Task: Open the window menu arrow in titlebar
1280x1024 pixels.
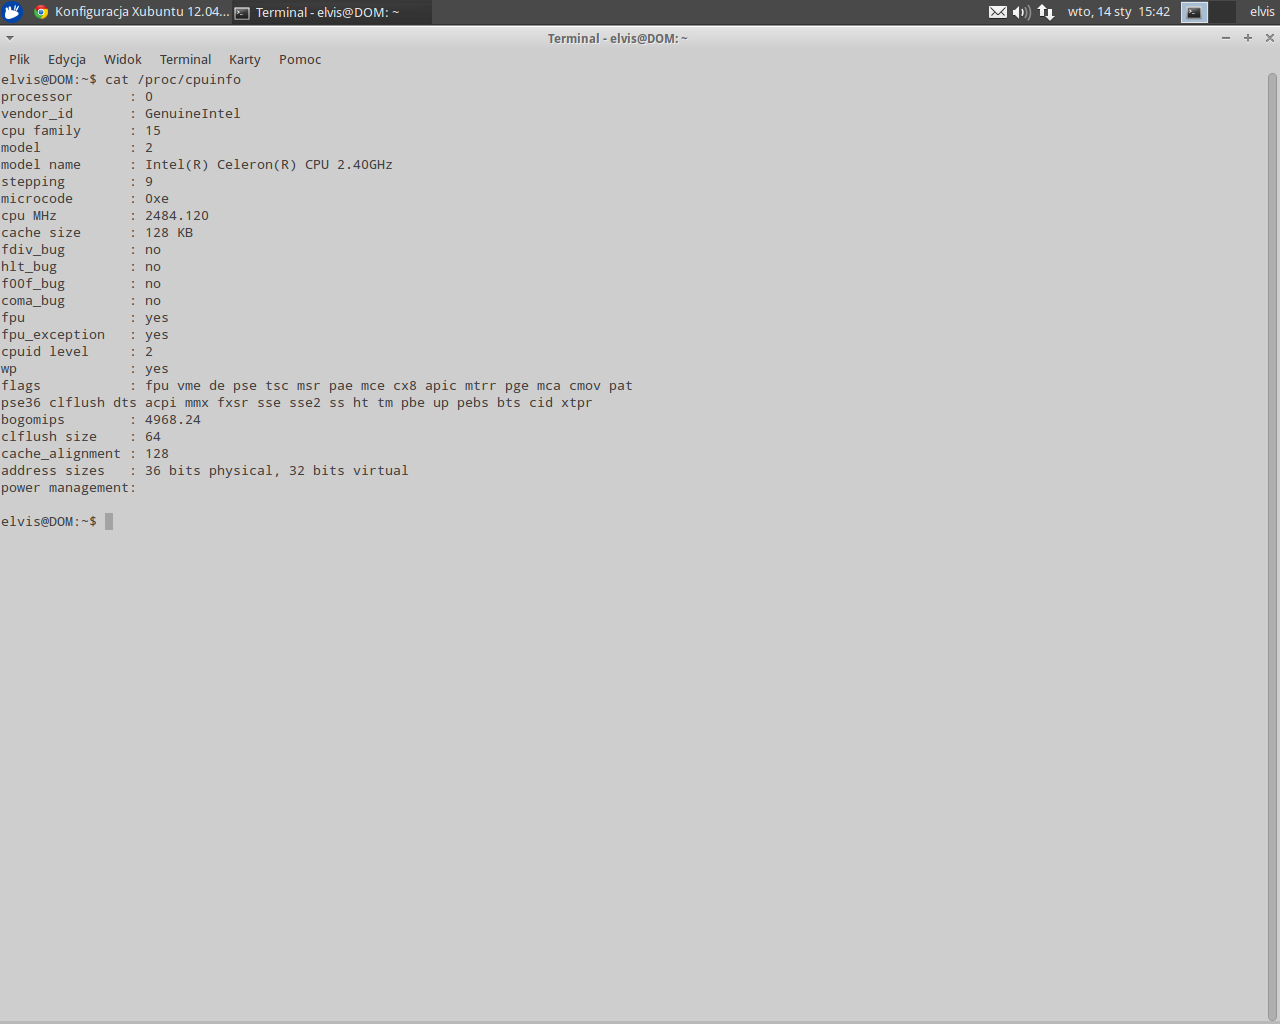Action: [x=10, y=38]
